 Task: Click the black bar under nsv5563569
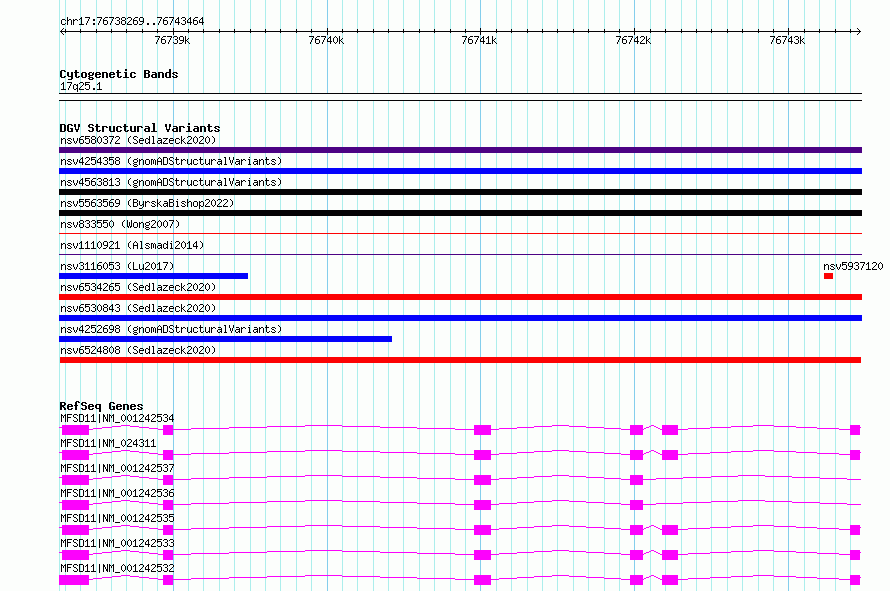(x=460, y=213)
